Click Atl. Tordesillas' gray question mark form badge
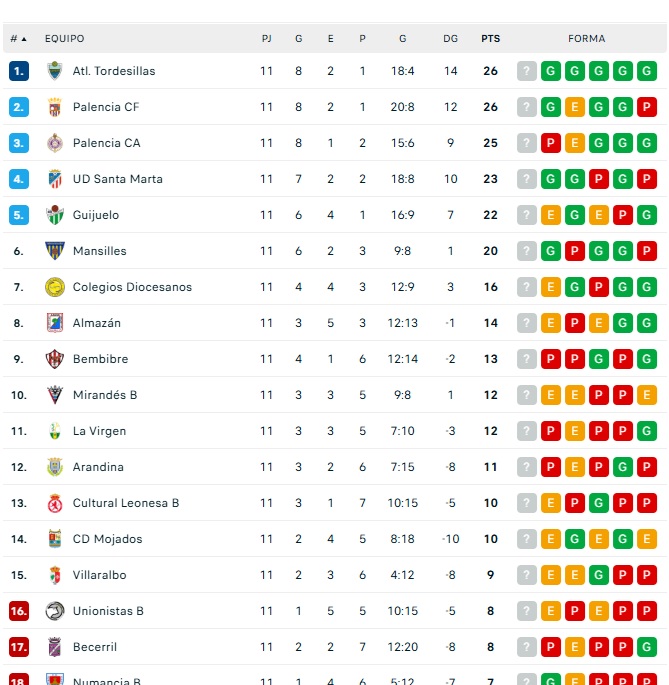 [527, 71]
